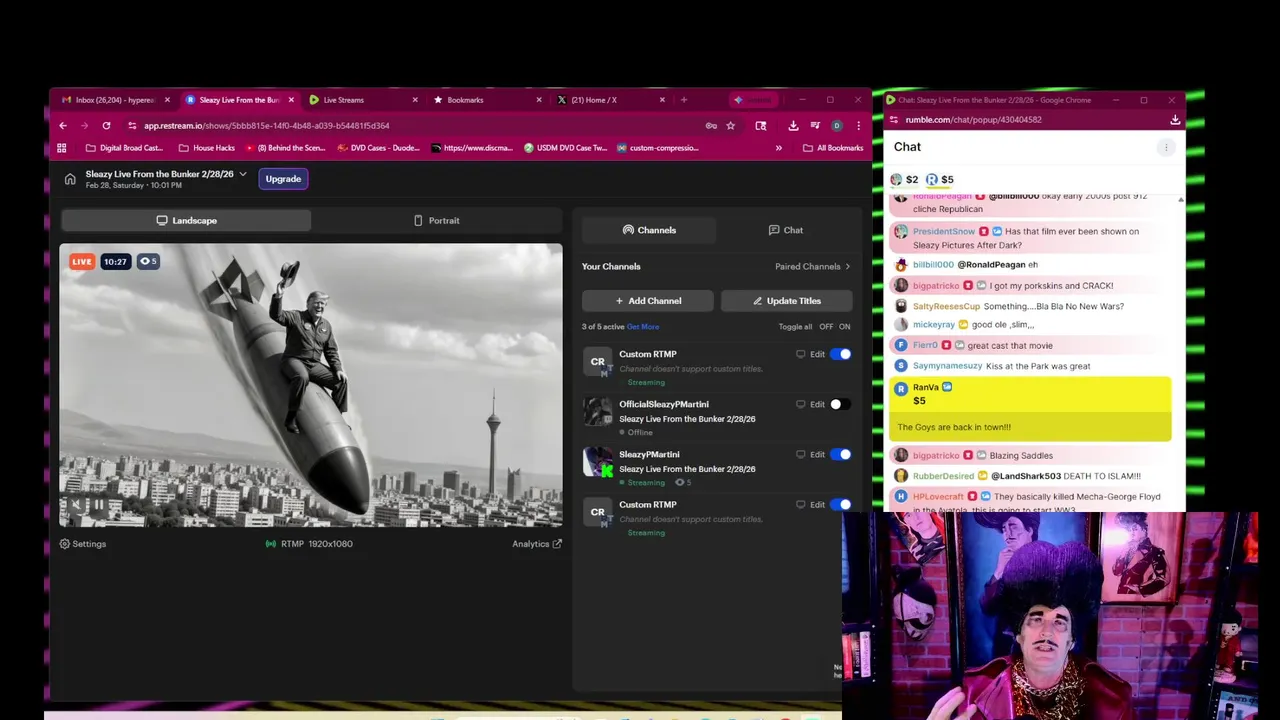
Task: Reload the Restream page
Action: point(106,126)
